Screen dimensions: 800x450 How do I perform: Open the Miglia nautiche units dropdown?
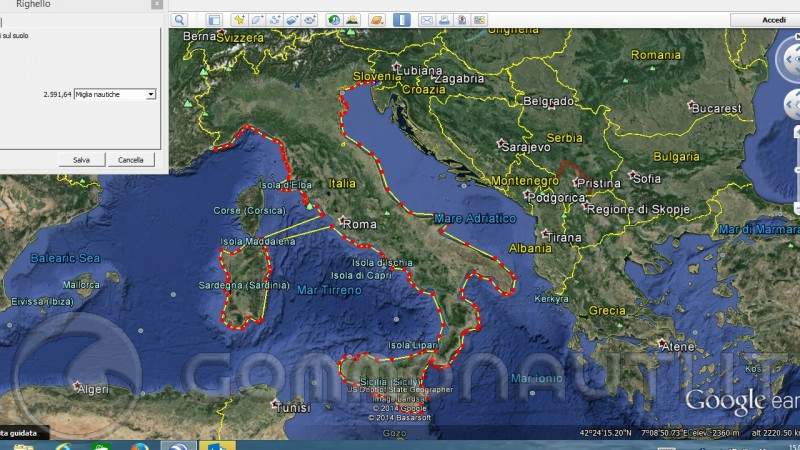pos(115,94)
